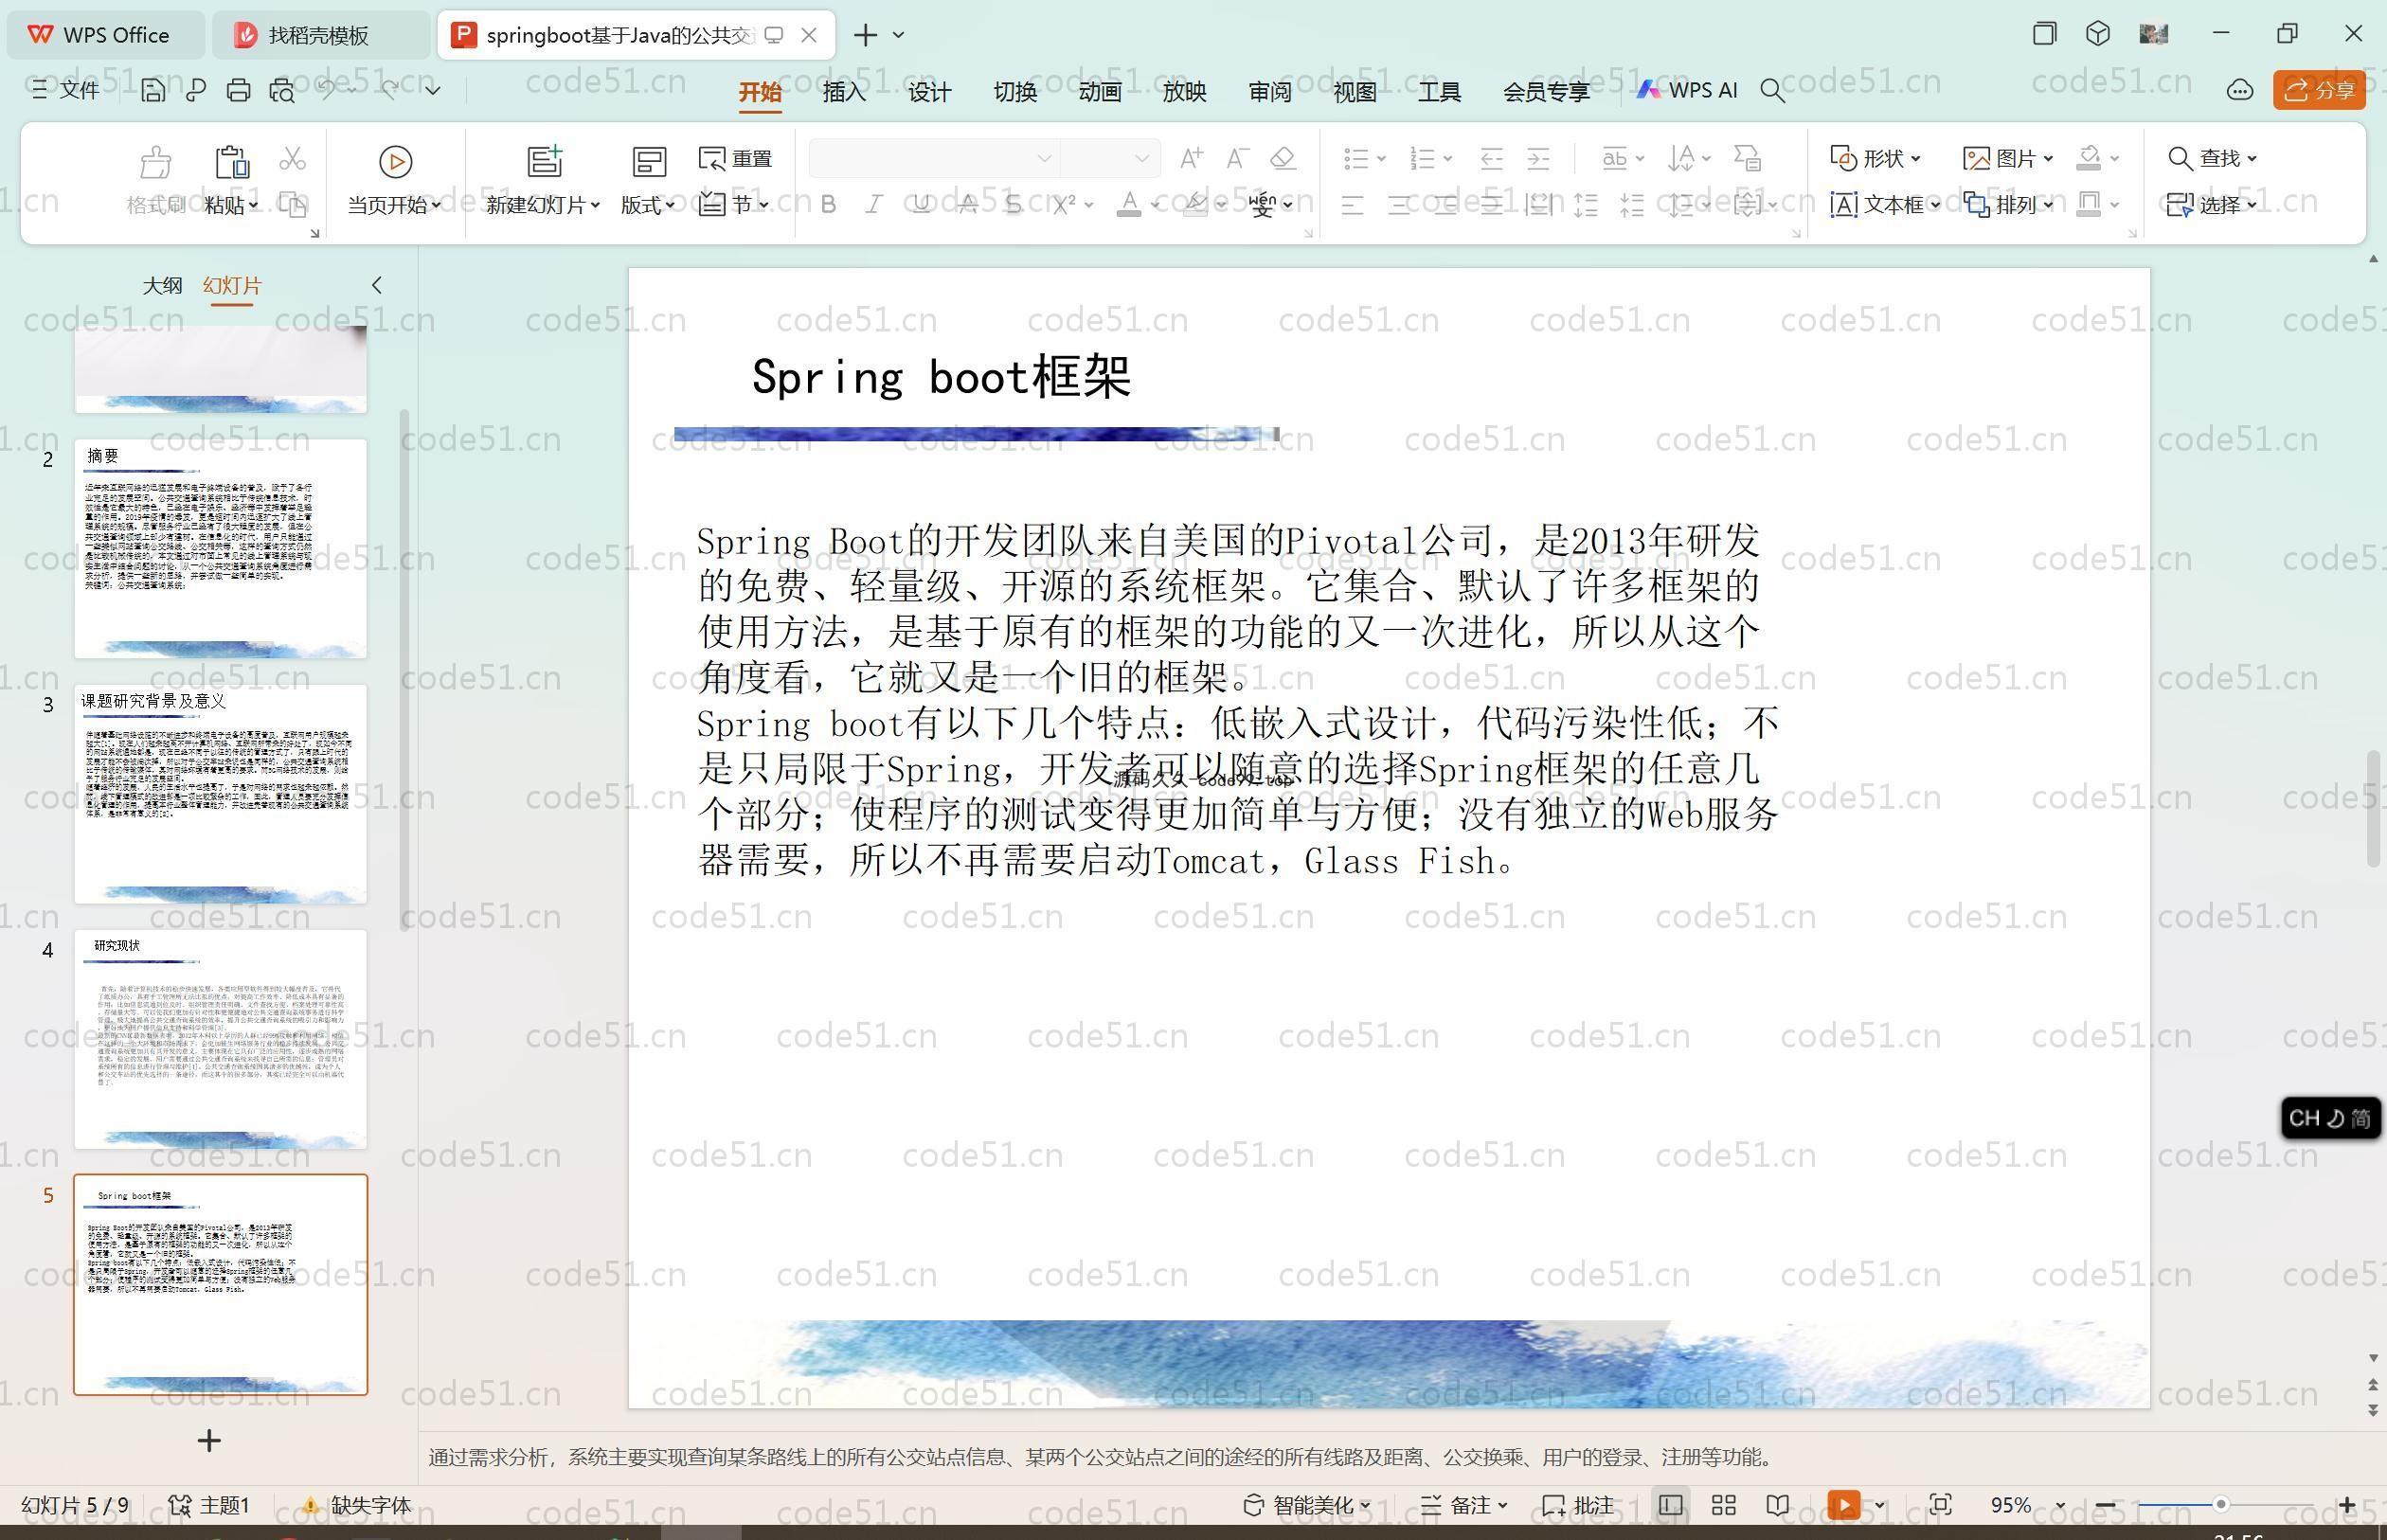This screenshot has height=1540, width=2387.
Task: Add new slide plus button in panel
Action: pyautogui.click(x=209, y=1441)
